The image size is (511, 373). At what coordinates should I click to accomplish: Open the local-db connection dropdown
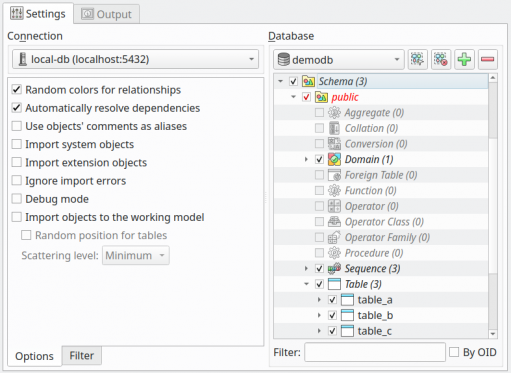pyautogui.click(x=135, y=59)
